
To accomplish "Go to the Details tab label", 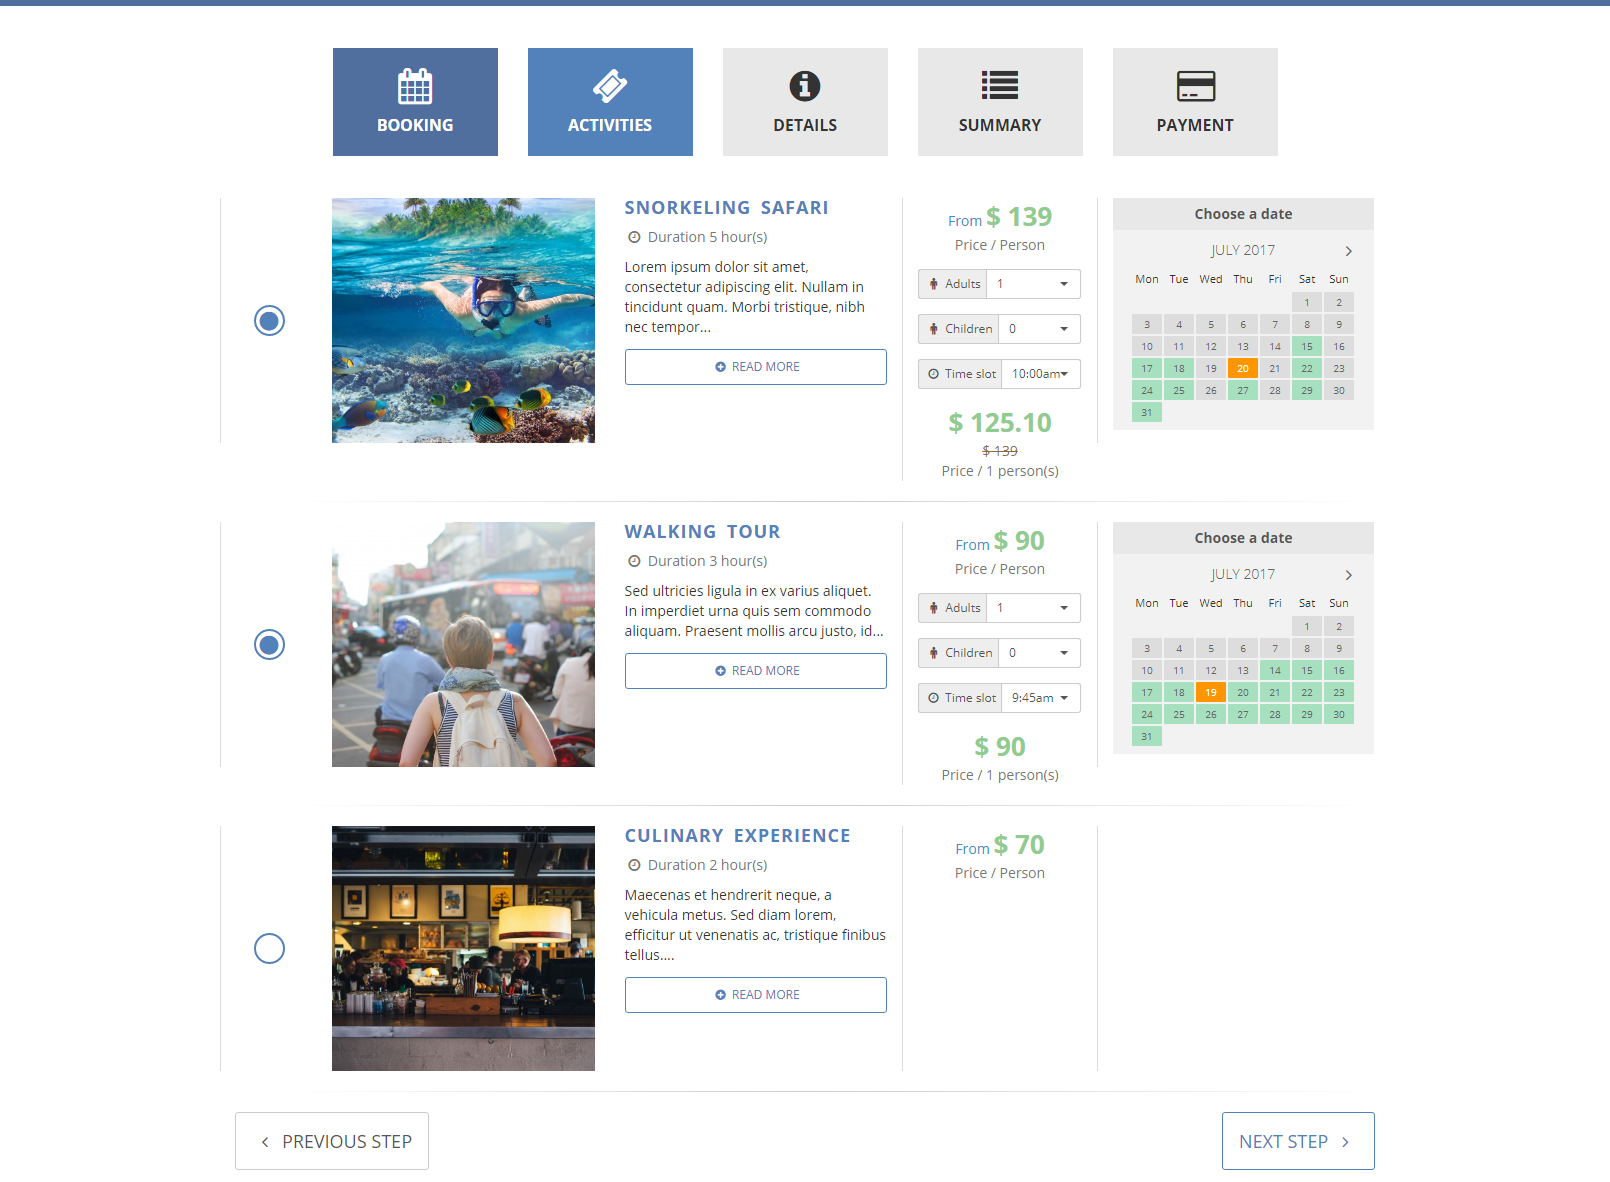I will pos(805,125).
